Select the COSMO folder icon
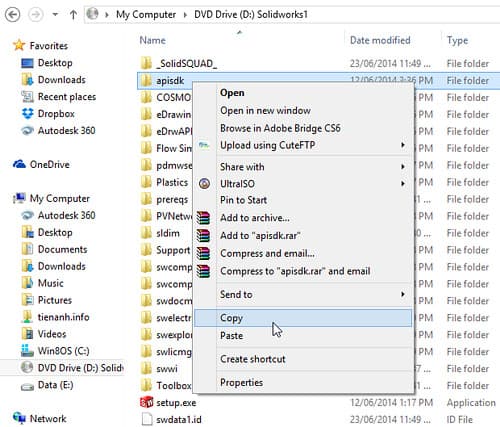The height and width of the screenshot is (427, 500). (146, 98)
